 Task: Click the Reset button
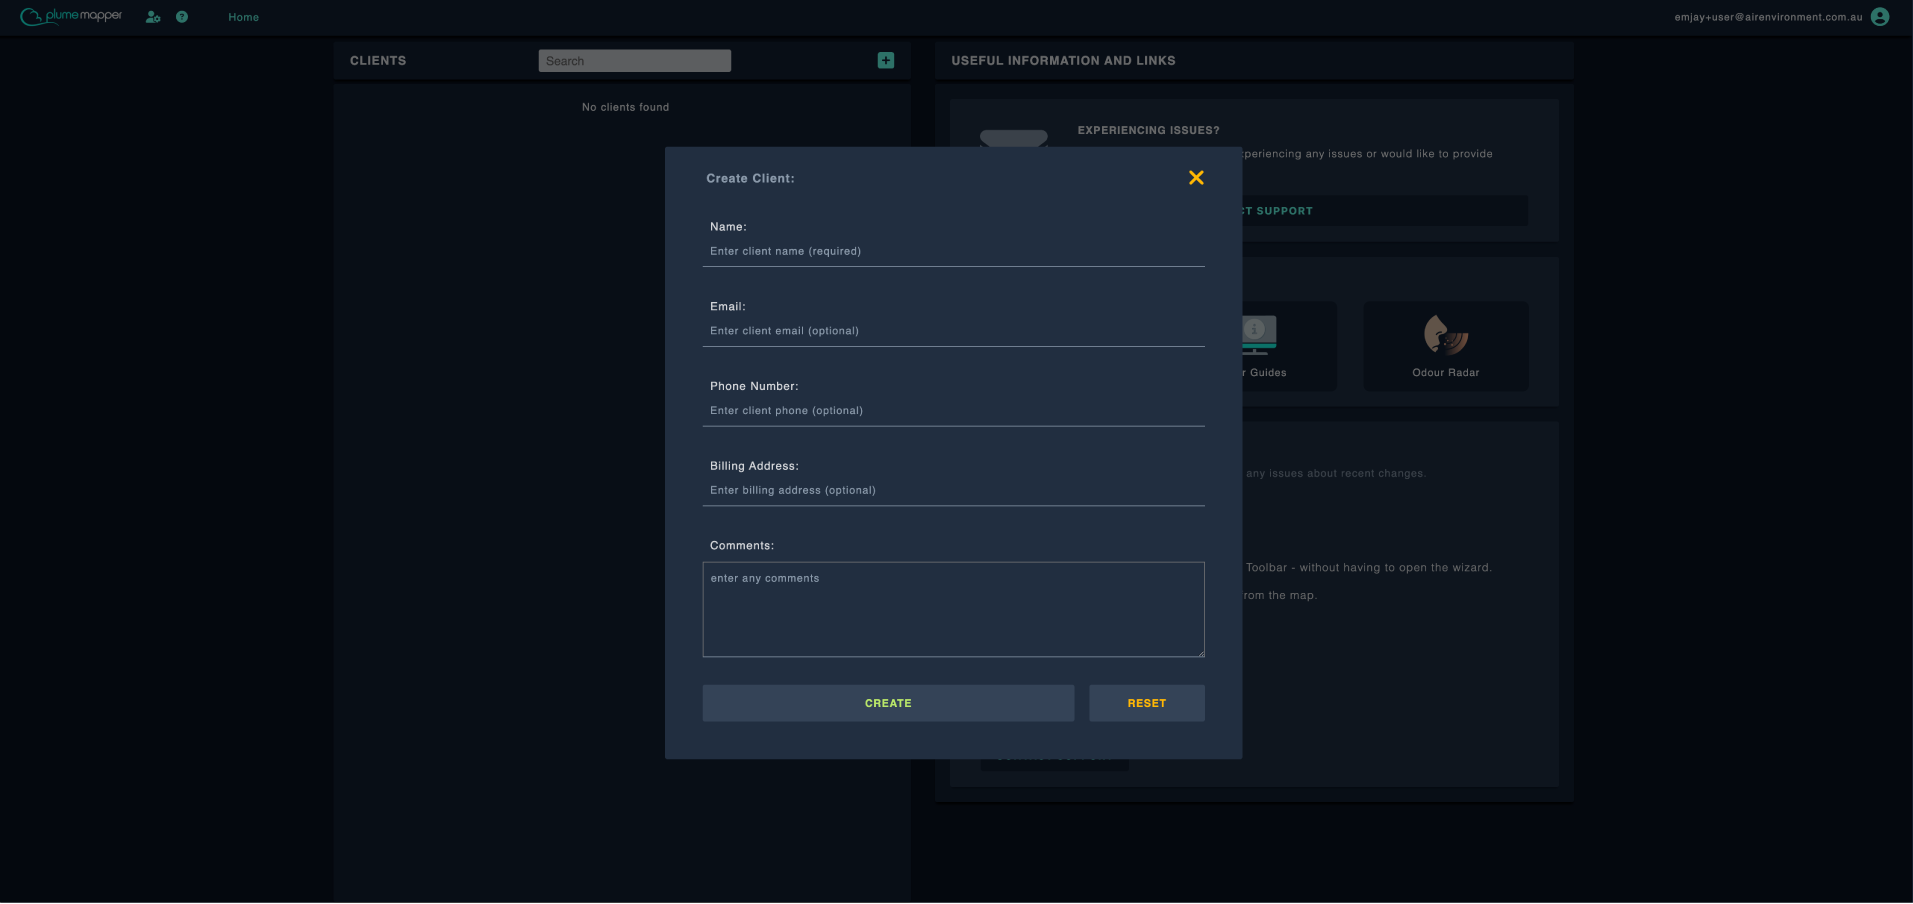1147,703
